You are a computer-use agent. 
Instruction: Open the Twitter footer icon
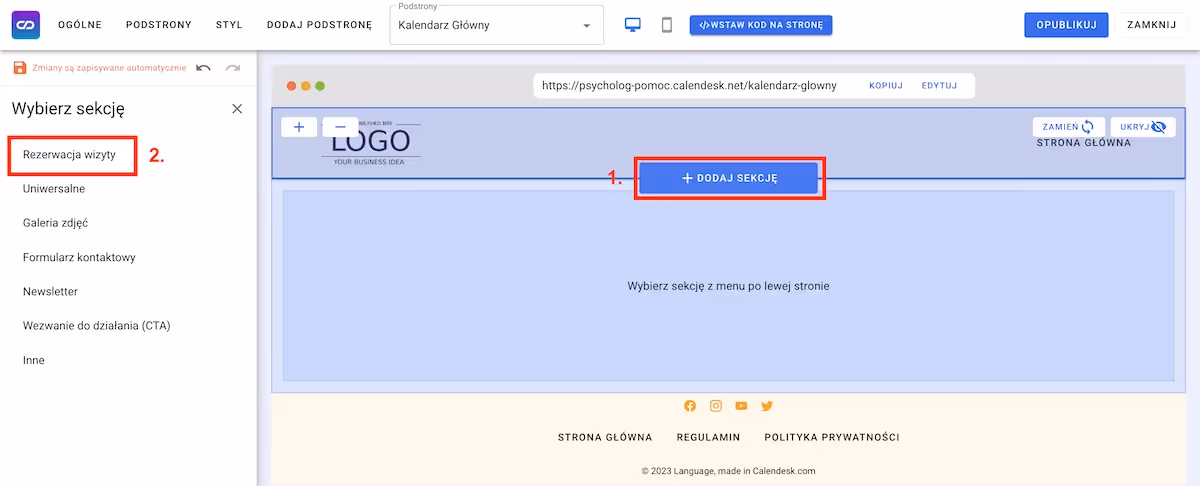[767, 406]
